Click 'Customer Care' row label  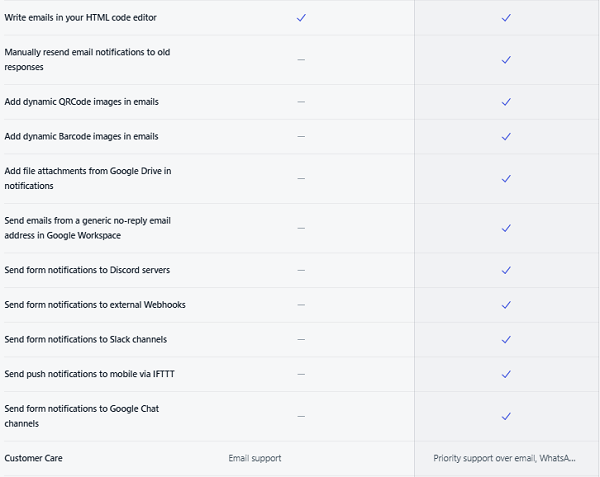pyautogui.click(x=32, y=458)
